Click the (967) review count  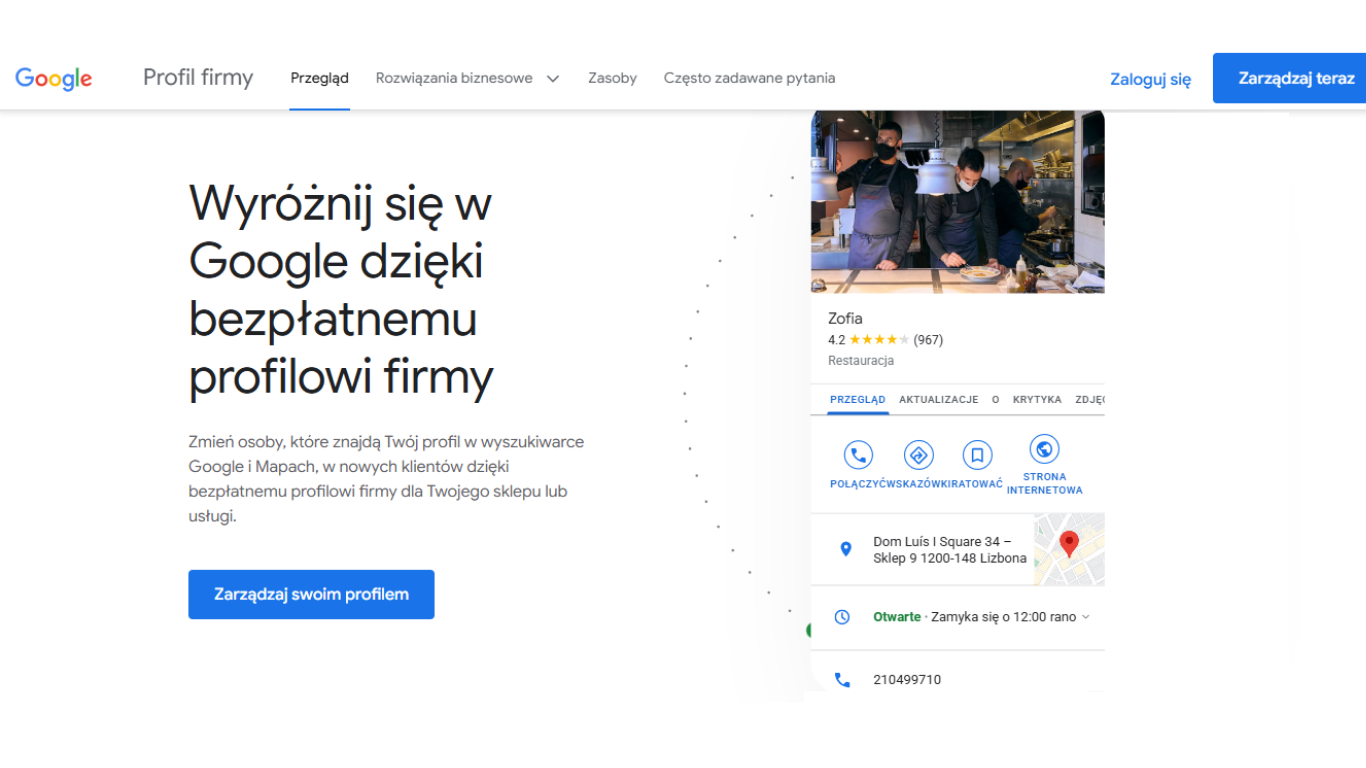click(928, 340)
